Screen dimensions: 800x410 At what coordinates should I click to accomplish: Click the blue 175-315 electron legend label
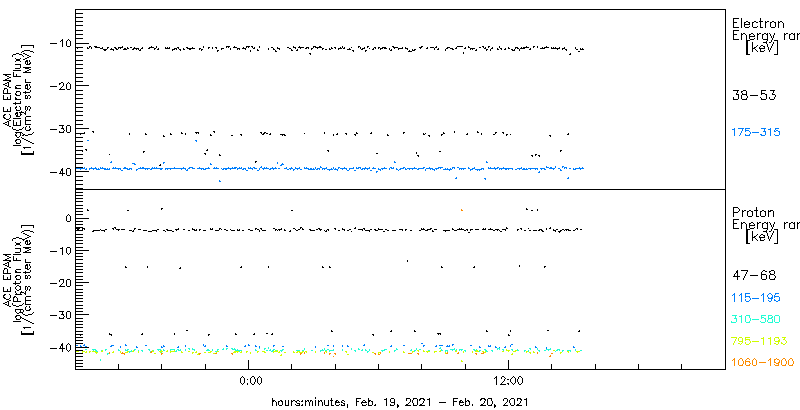click(x=756, y=133)
